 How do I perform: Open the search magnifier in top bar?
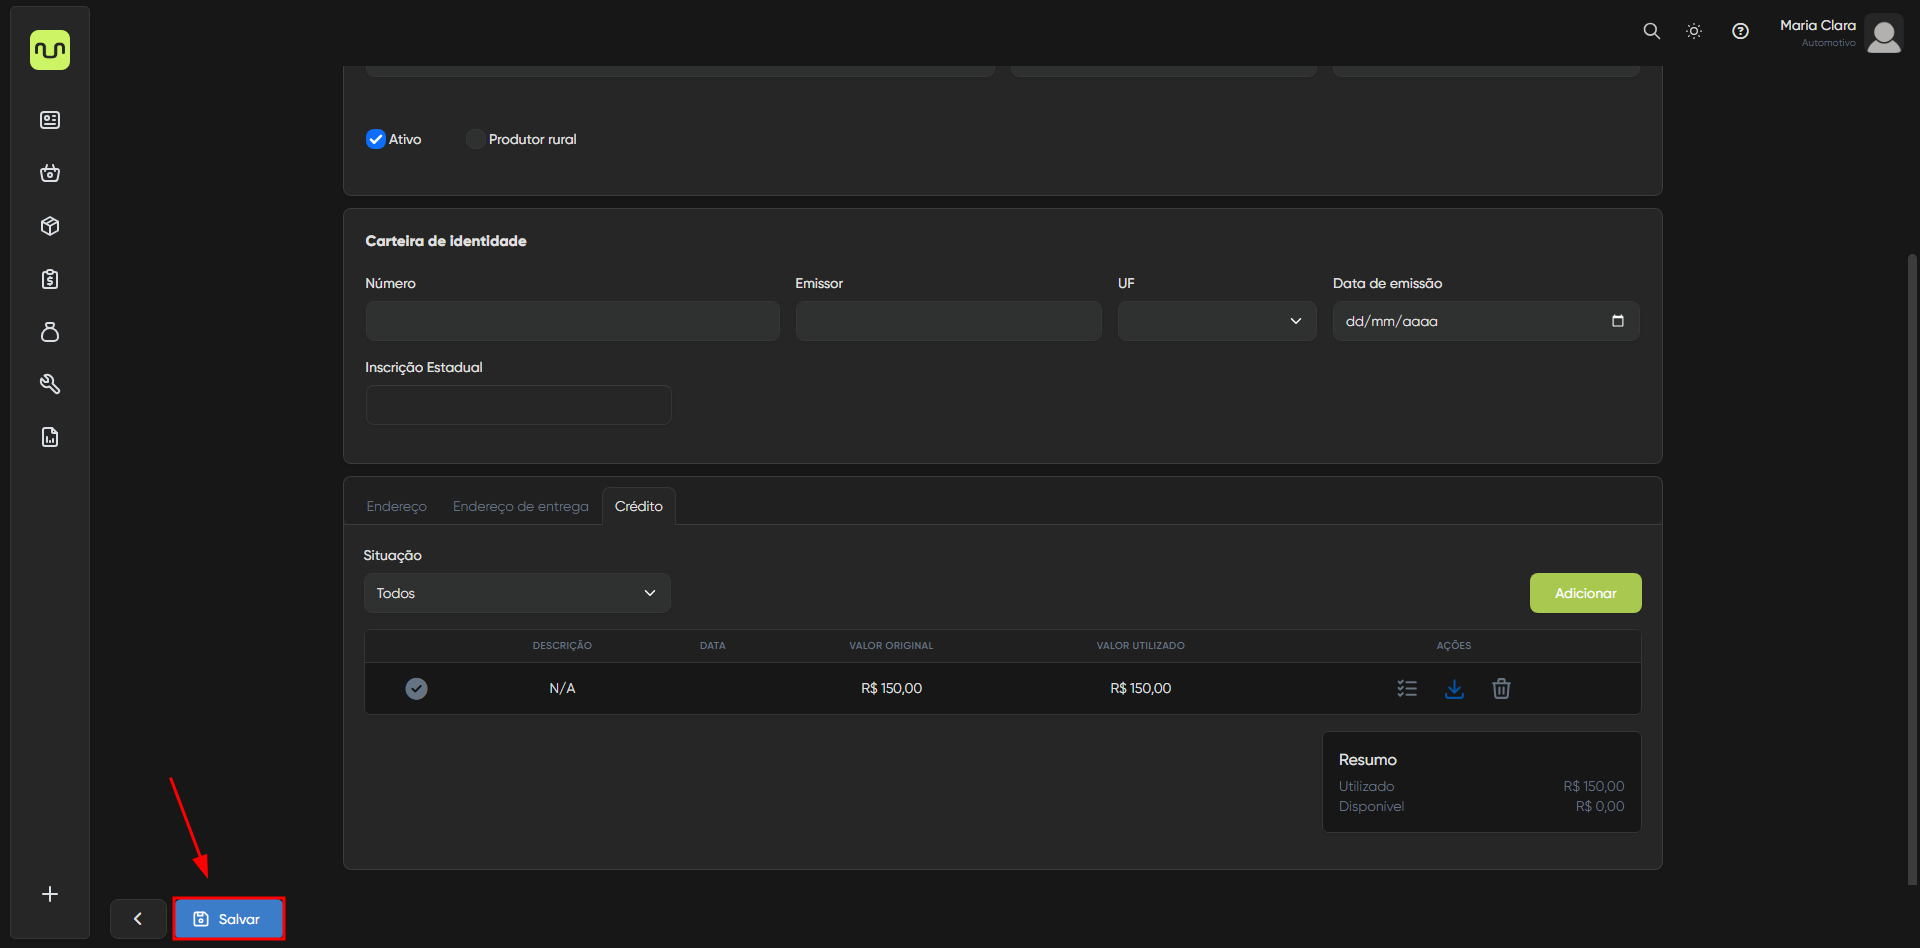[1651, 31]
